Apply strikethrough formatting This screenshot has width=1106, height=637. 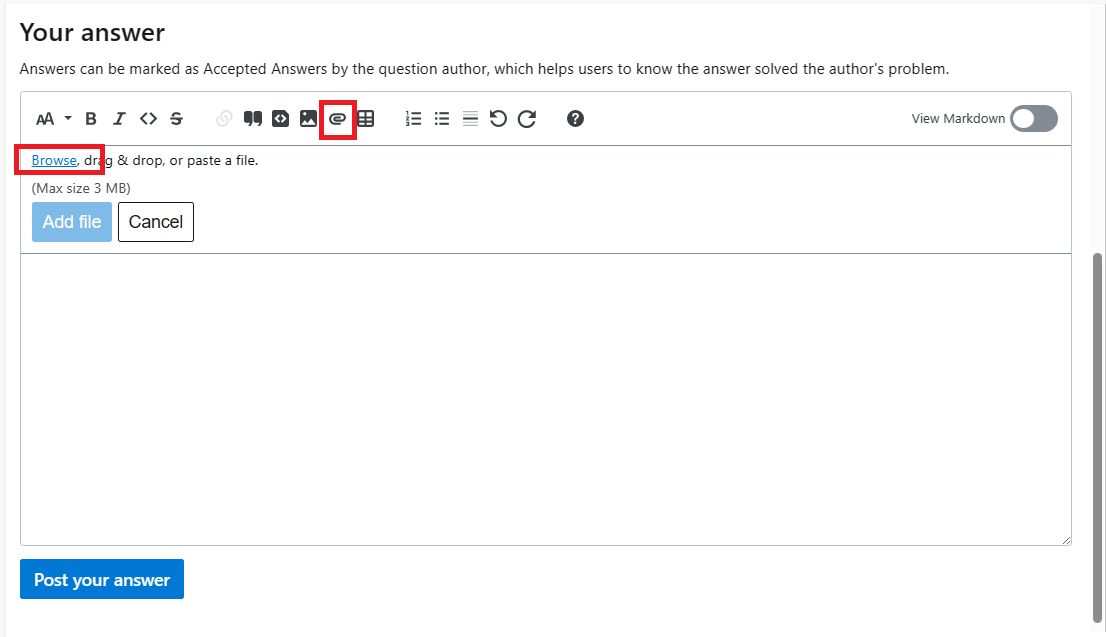pos(177,118)
